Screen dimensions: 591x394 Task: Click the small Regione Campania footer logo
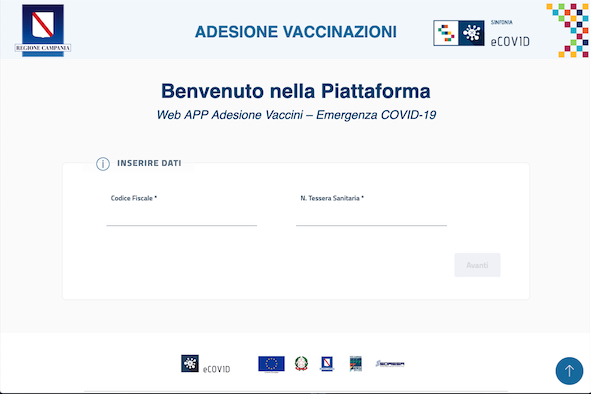coord(327,364)
